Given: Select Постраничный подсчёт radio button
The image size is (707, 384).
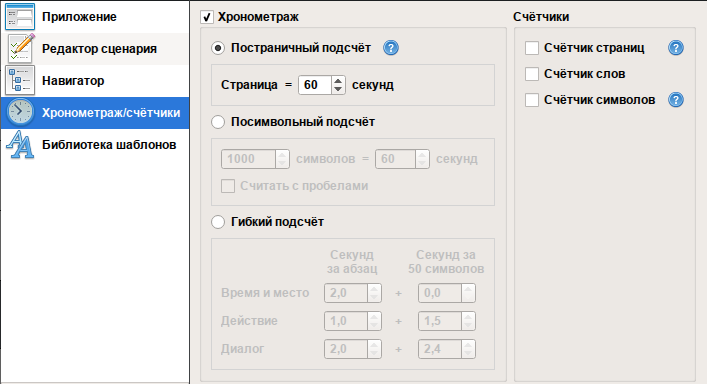Looking at the screenshot, I should point(218,48).
